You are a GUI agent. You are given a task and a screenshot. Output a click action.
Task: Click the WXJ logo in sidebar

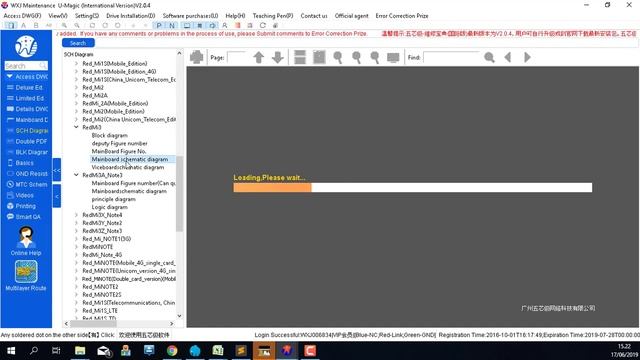pos(26,46)
